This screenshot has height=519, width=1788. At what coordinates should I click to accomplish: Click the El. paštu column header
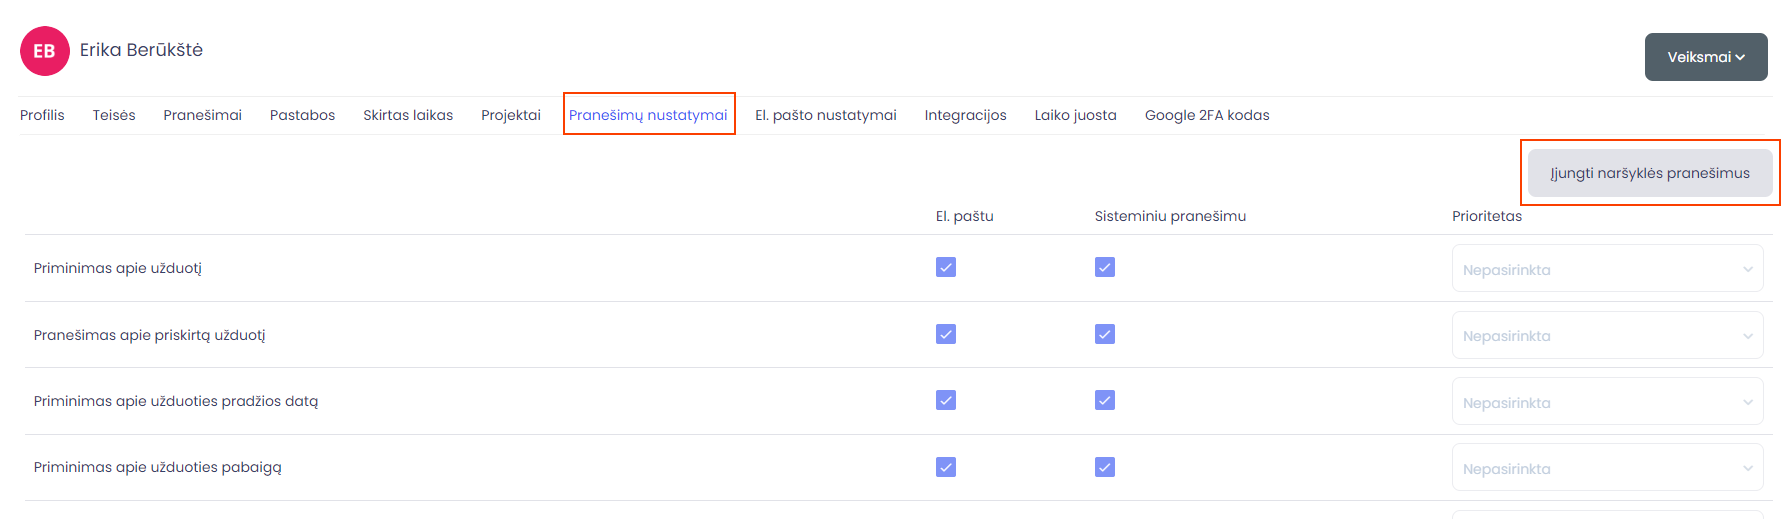point(965,216)
